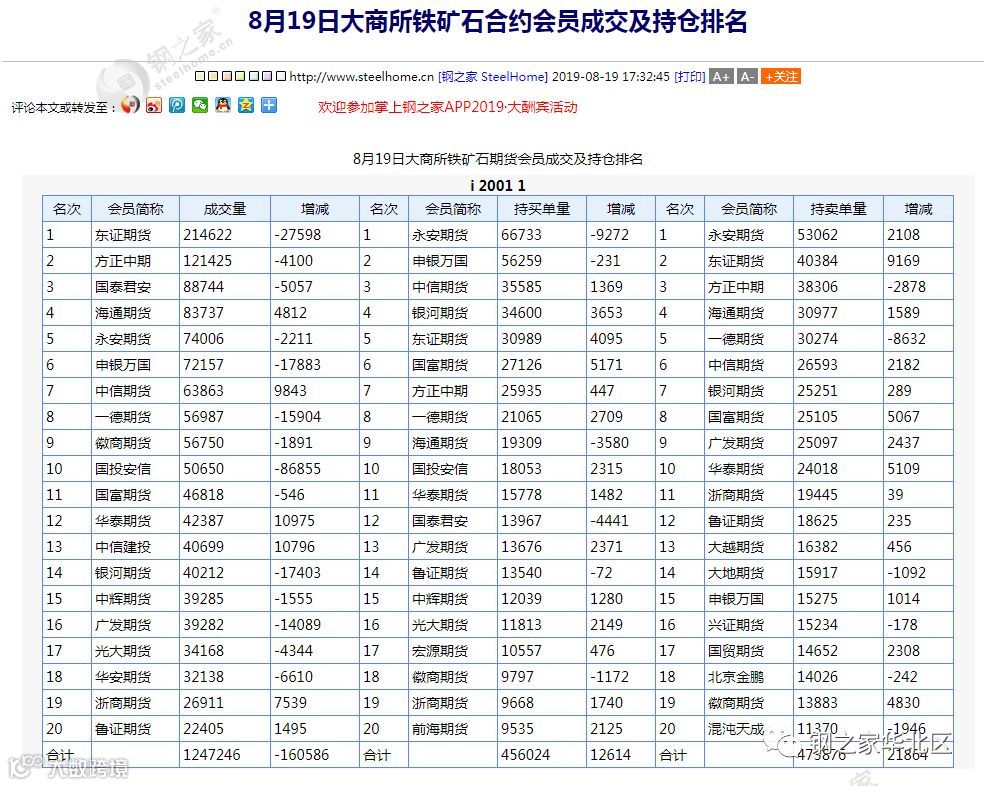
Task: Click short position value 26593
Action: point(818,365)
